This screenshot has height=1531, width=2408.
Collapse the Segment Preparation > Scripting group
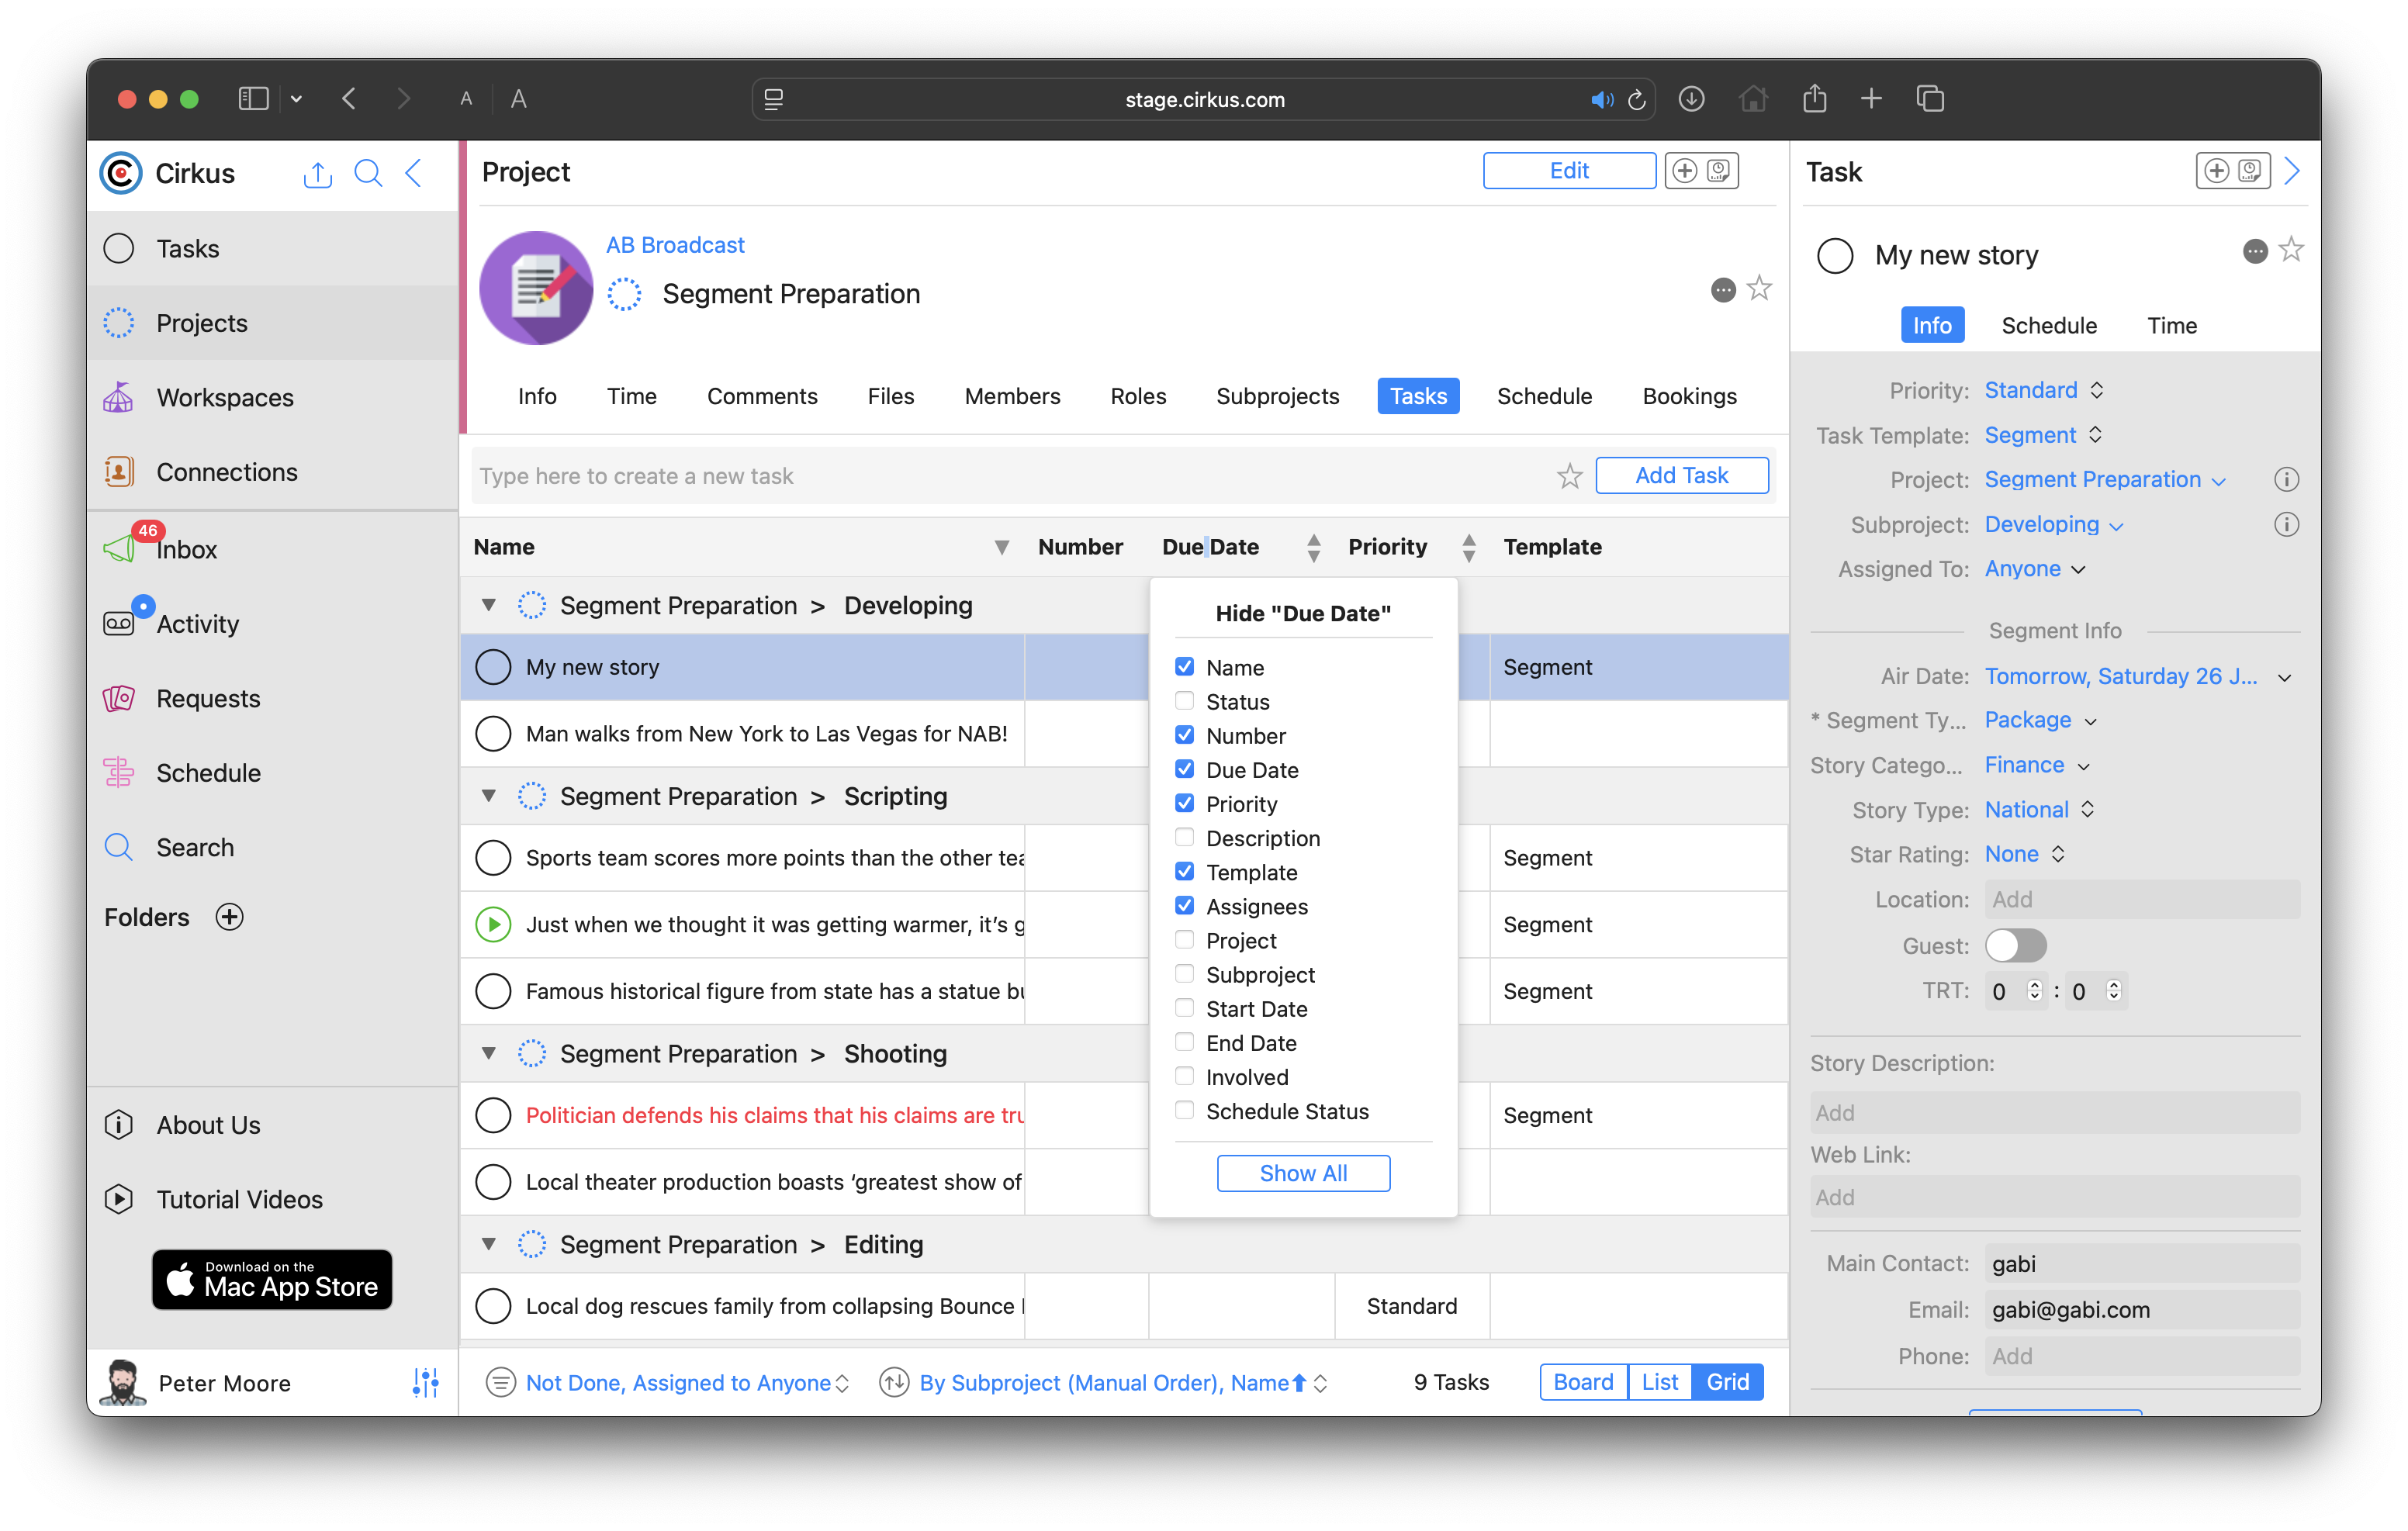[x=489, y=796]
